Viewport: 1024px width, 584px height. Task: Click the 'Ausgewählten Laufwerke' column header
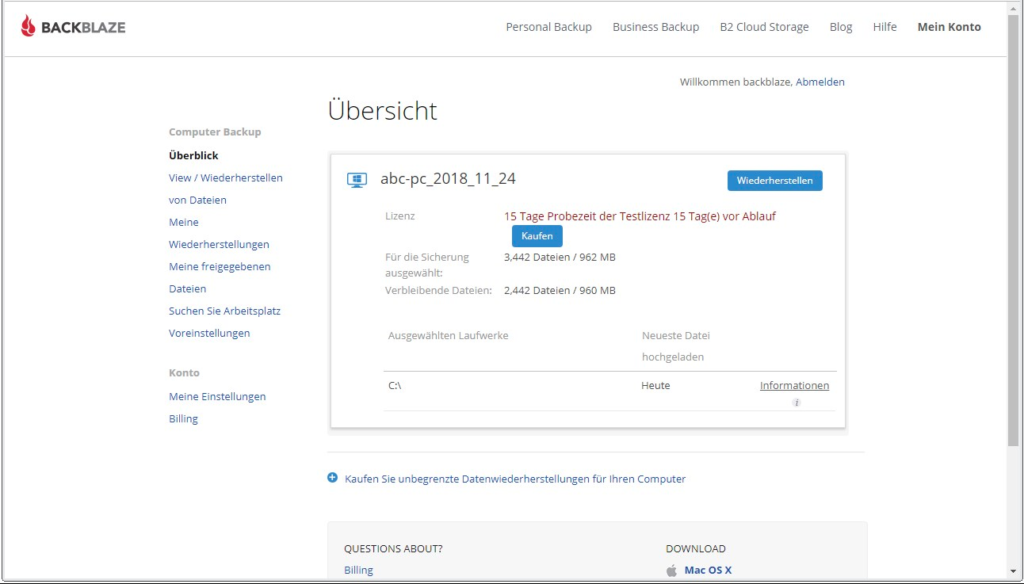[448, 336]
